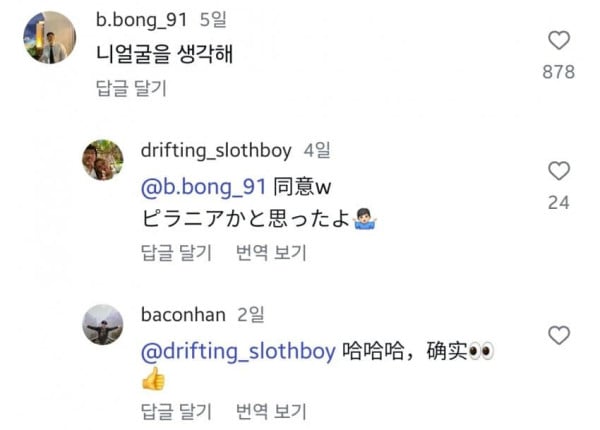View the 878 likes count
The height and width of the screenshot is (430, 600).
click(560, 72)
